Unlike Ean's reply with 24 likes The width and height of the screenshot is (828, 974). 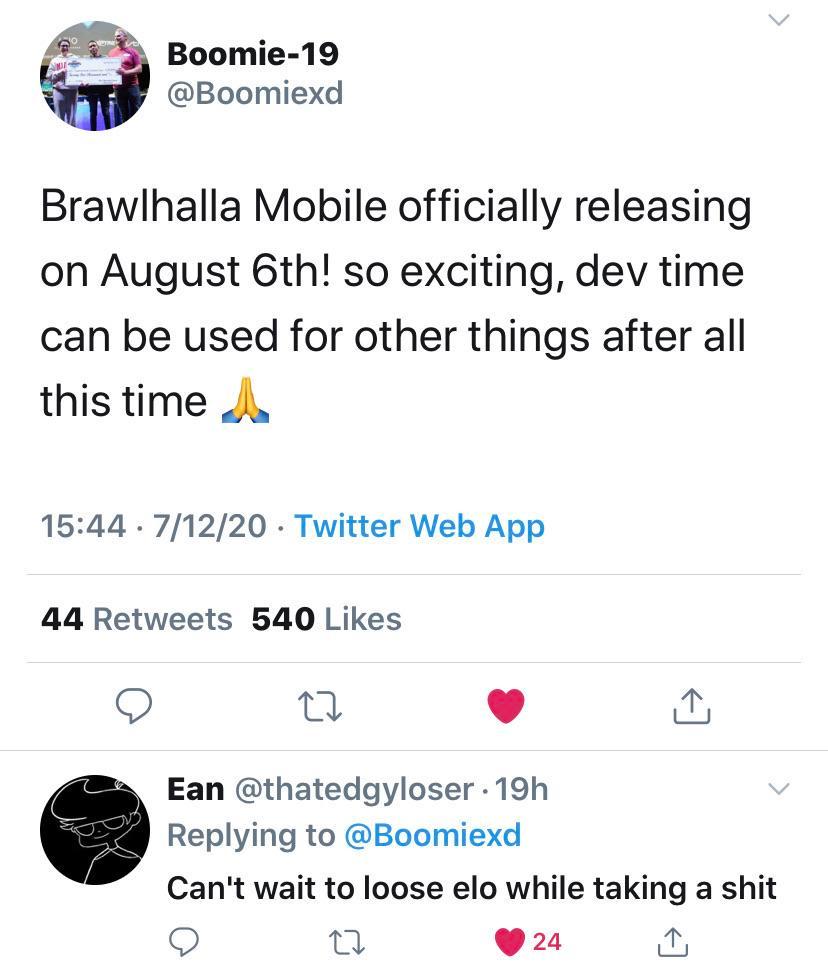pos(512,941)
